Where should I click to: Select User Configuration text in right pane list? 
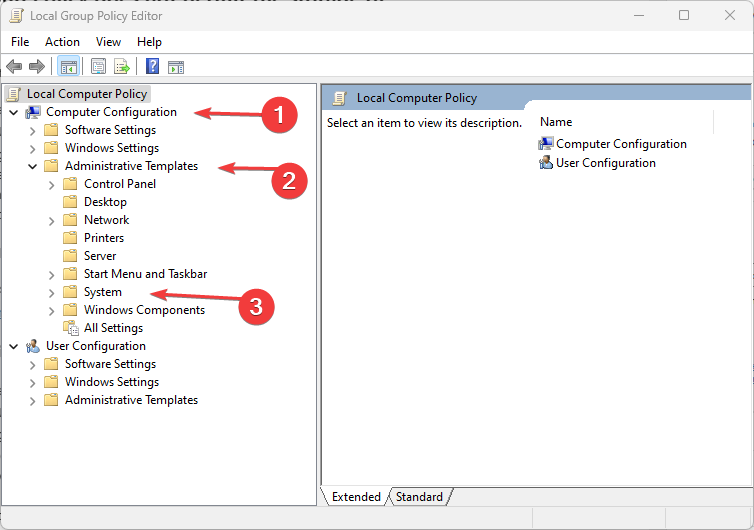606,163
